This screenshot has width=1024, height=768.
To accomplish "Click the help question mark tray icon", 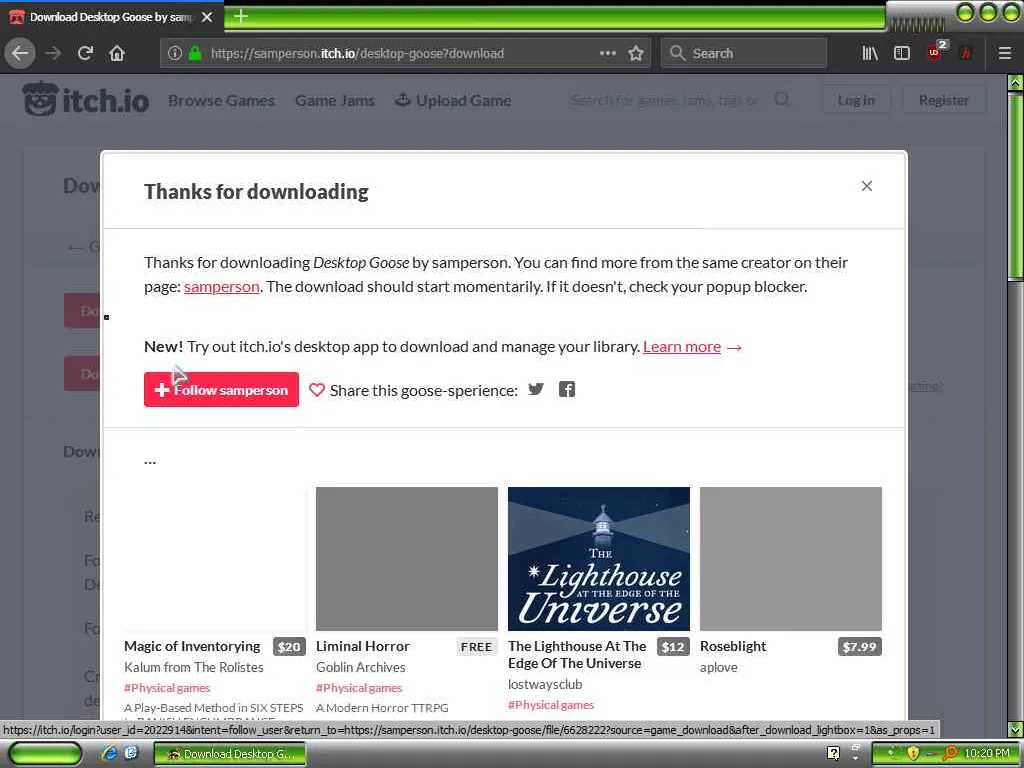I will [833, 753].
